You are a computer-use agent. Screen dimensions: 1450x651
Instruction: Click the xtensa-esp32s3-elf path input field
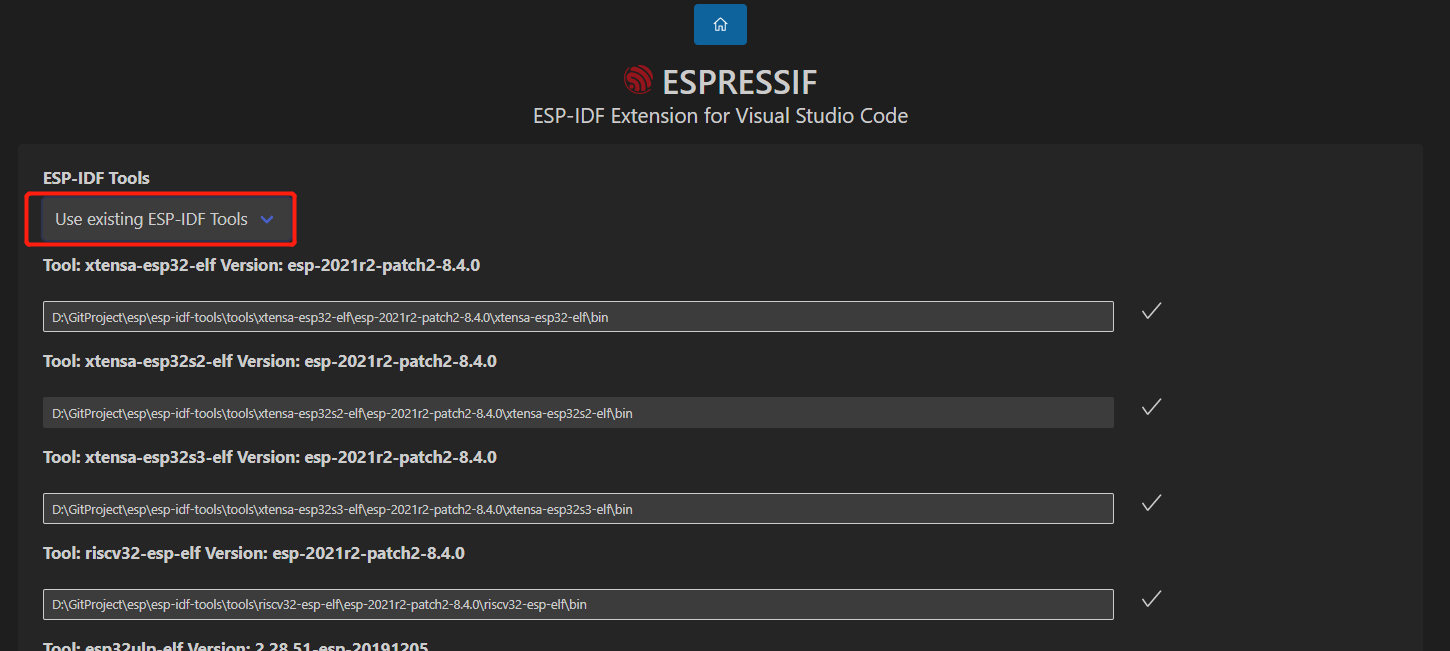tap(577, 508)
